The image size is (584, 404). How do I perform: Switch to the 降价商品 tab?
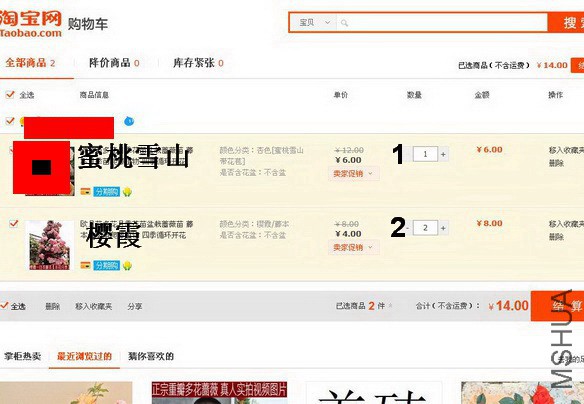pyautogui.click(x=114, y=63)
